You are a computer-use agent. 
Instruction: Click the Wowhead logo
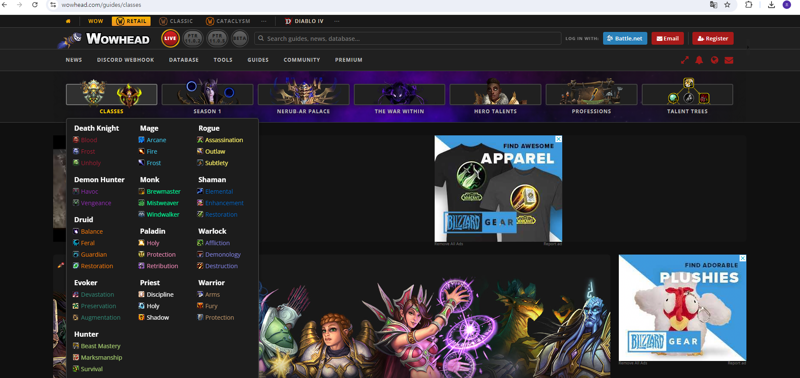[x=104, y=39]
